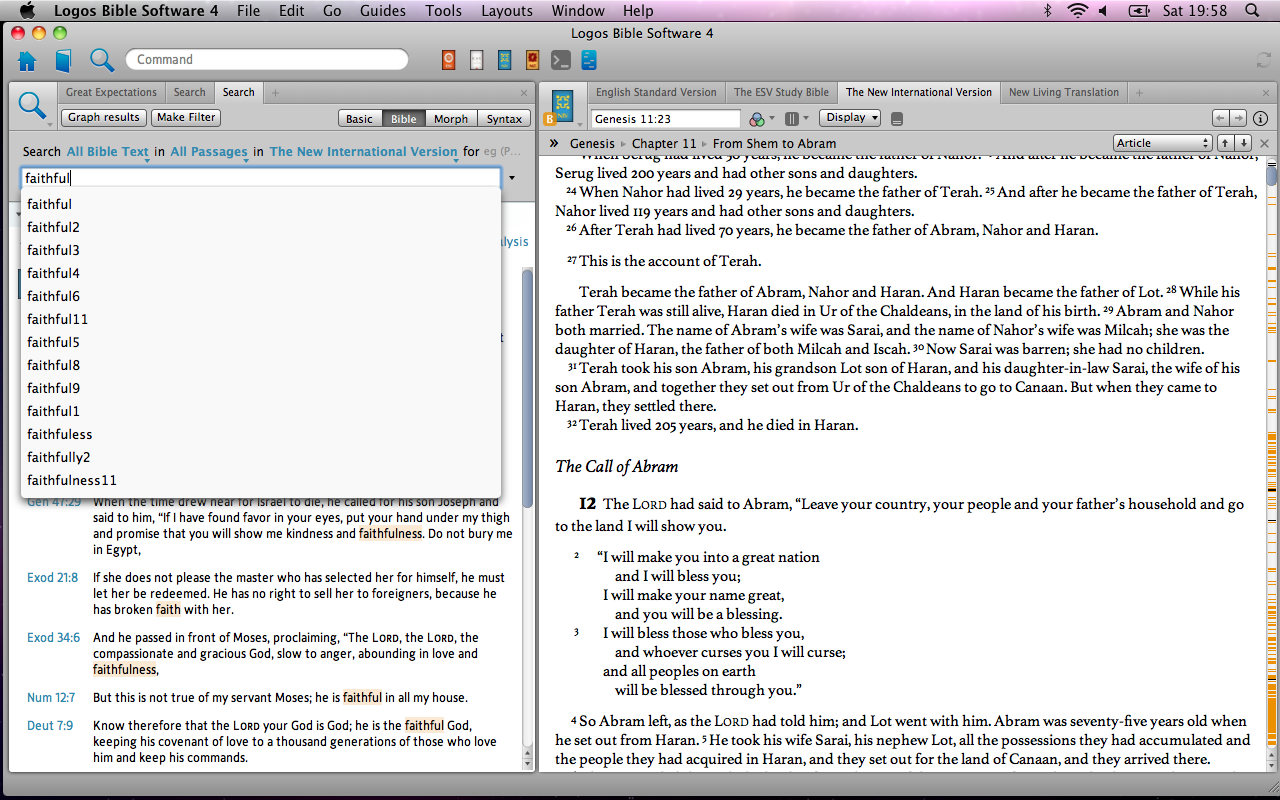Close the Bible panel locator bar
Viewport: 1280px width, 800px height.
point(1264,143)
